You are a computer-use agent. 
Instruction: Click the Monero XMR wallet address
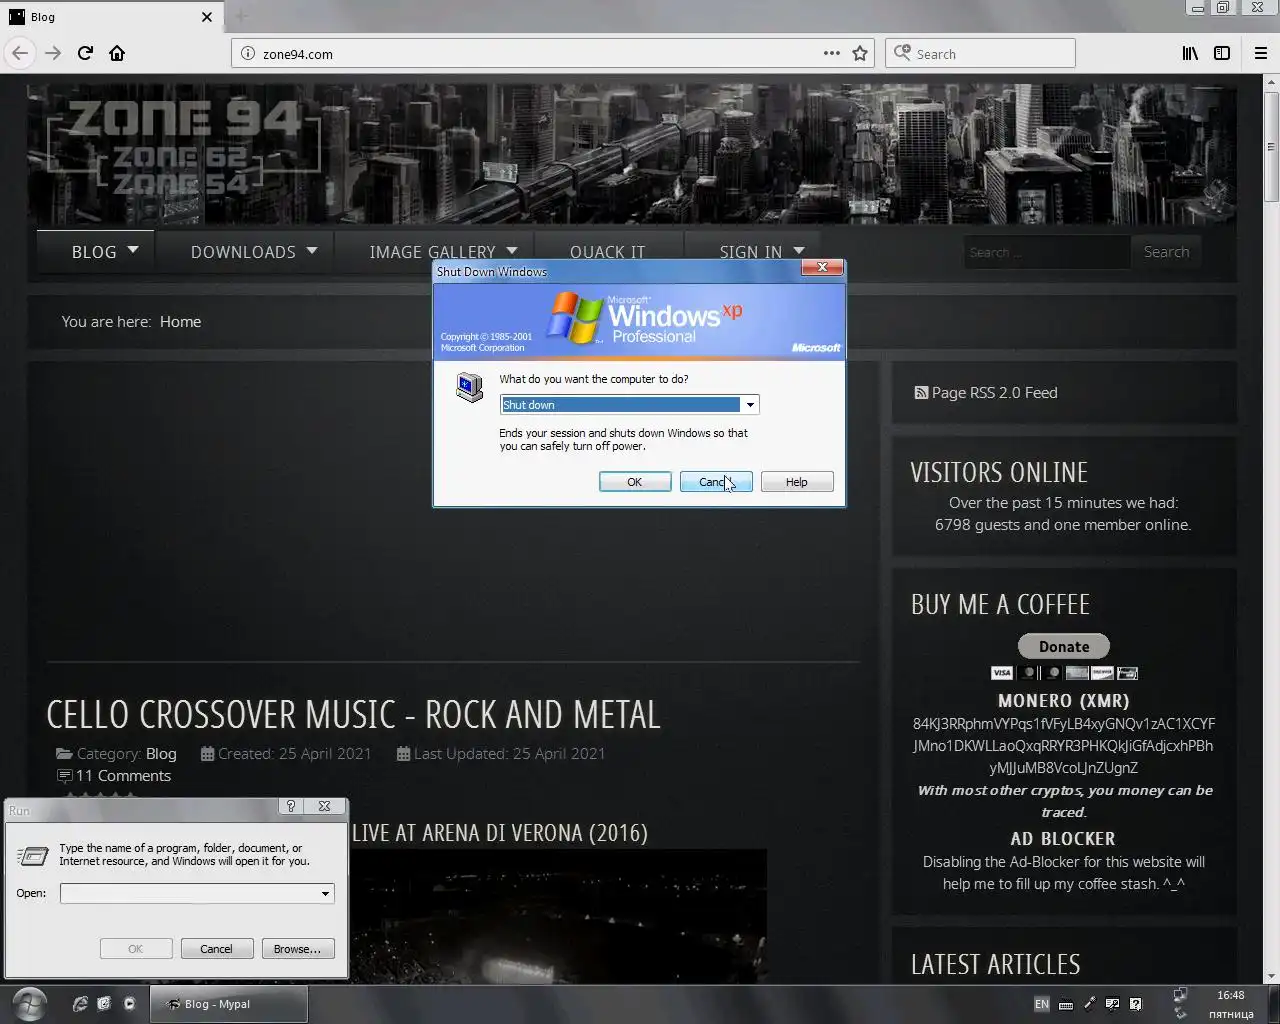click(x=1063, y=746)
